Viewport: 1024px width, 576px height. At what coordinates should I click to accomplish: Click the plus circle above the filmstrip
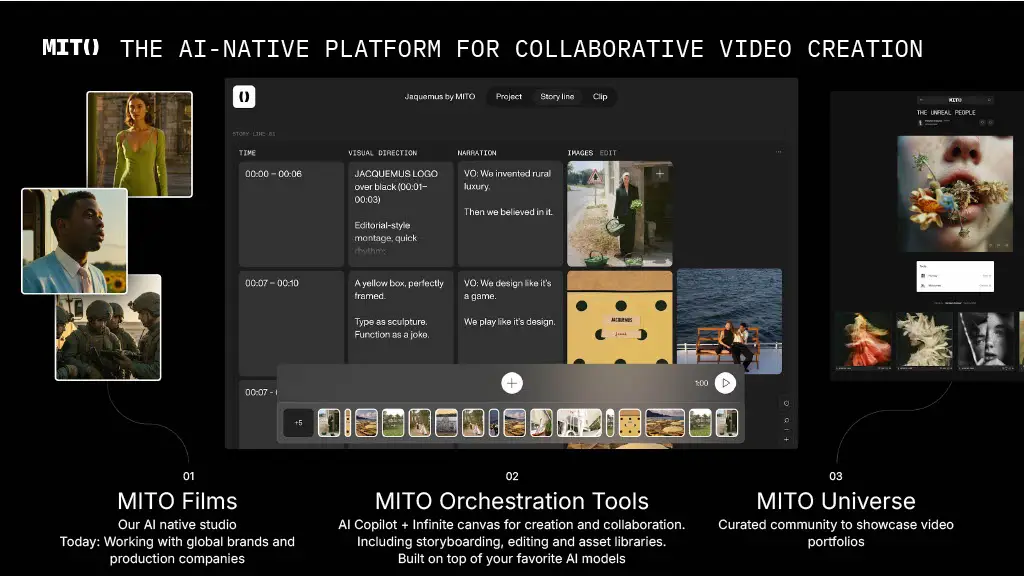pos(512,383)
